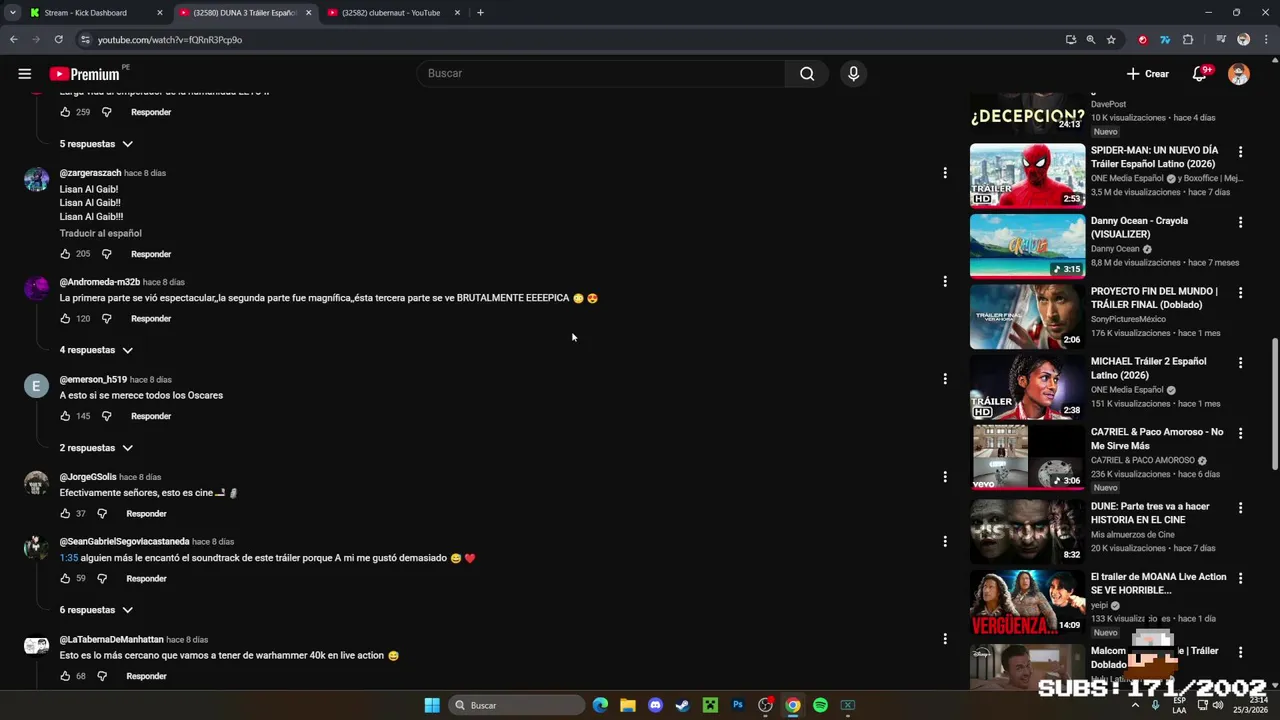Jump to the 1:35 timestamp link
Screen dimensions: 1280x720
click(68, 558)
